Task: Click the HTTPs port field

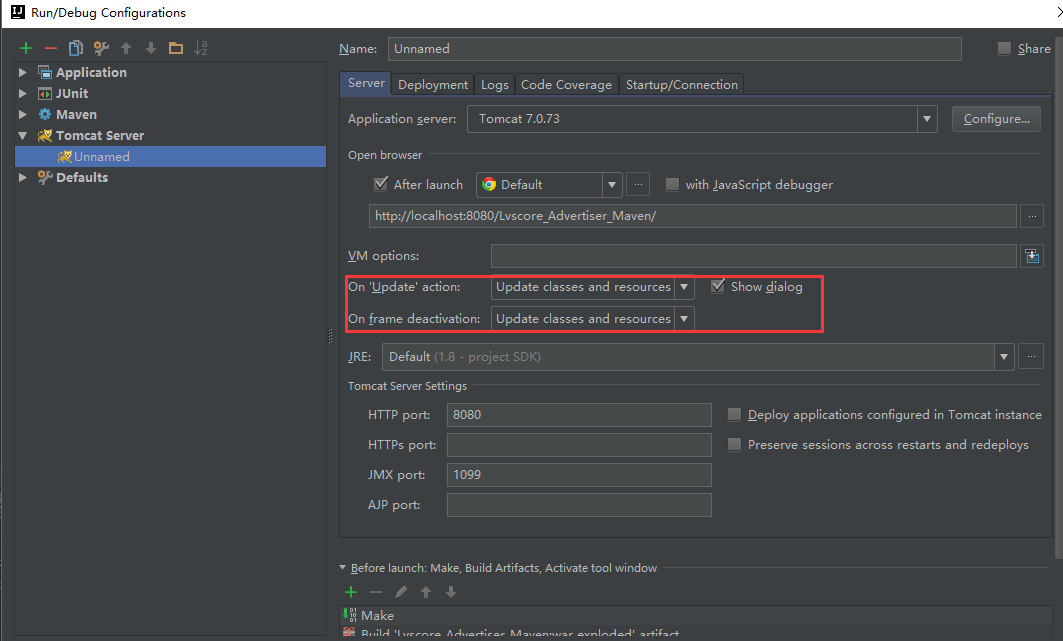Action: click(579, 444)
